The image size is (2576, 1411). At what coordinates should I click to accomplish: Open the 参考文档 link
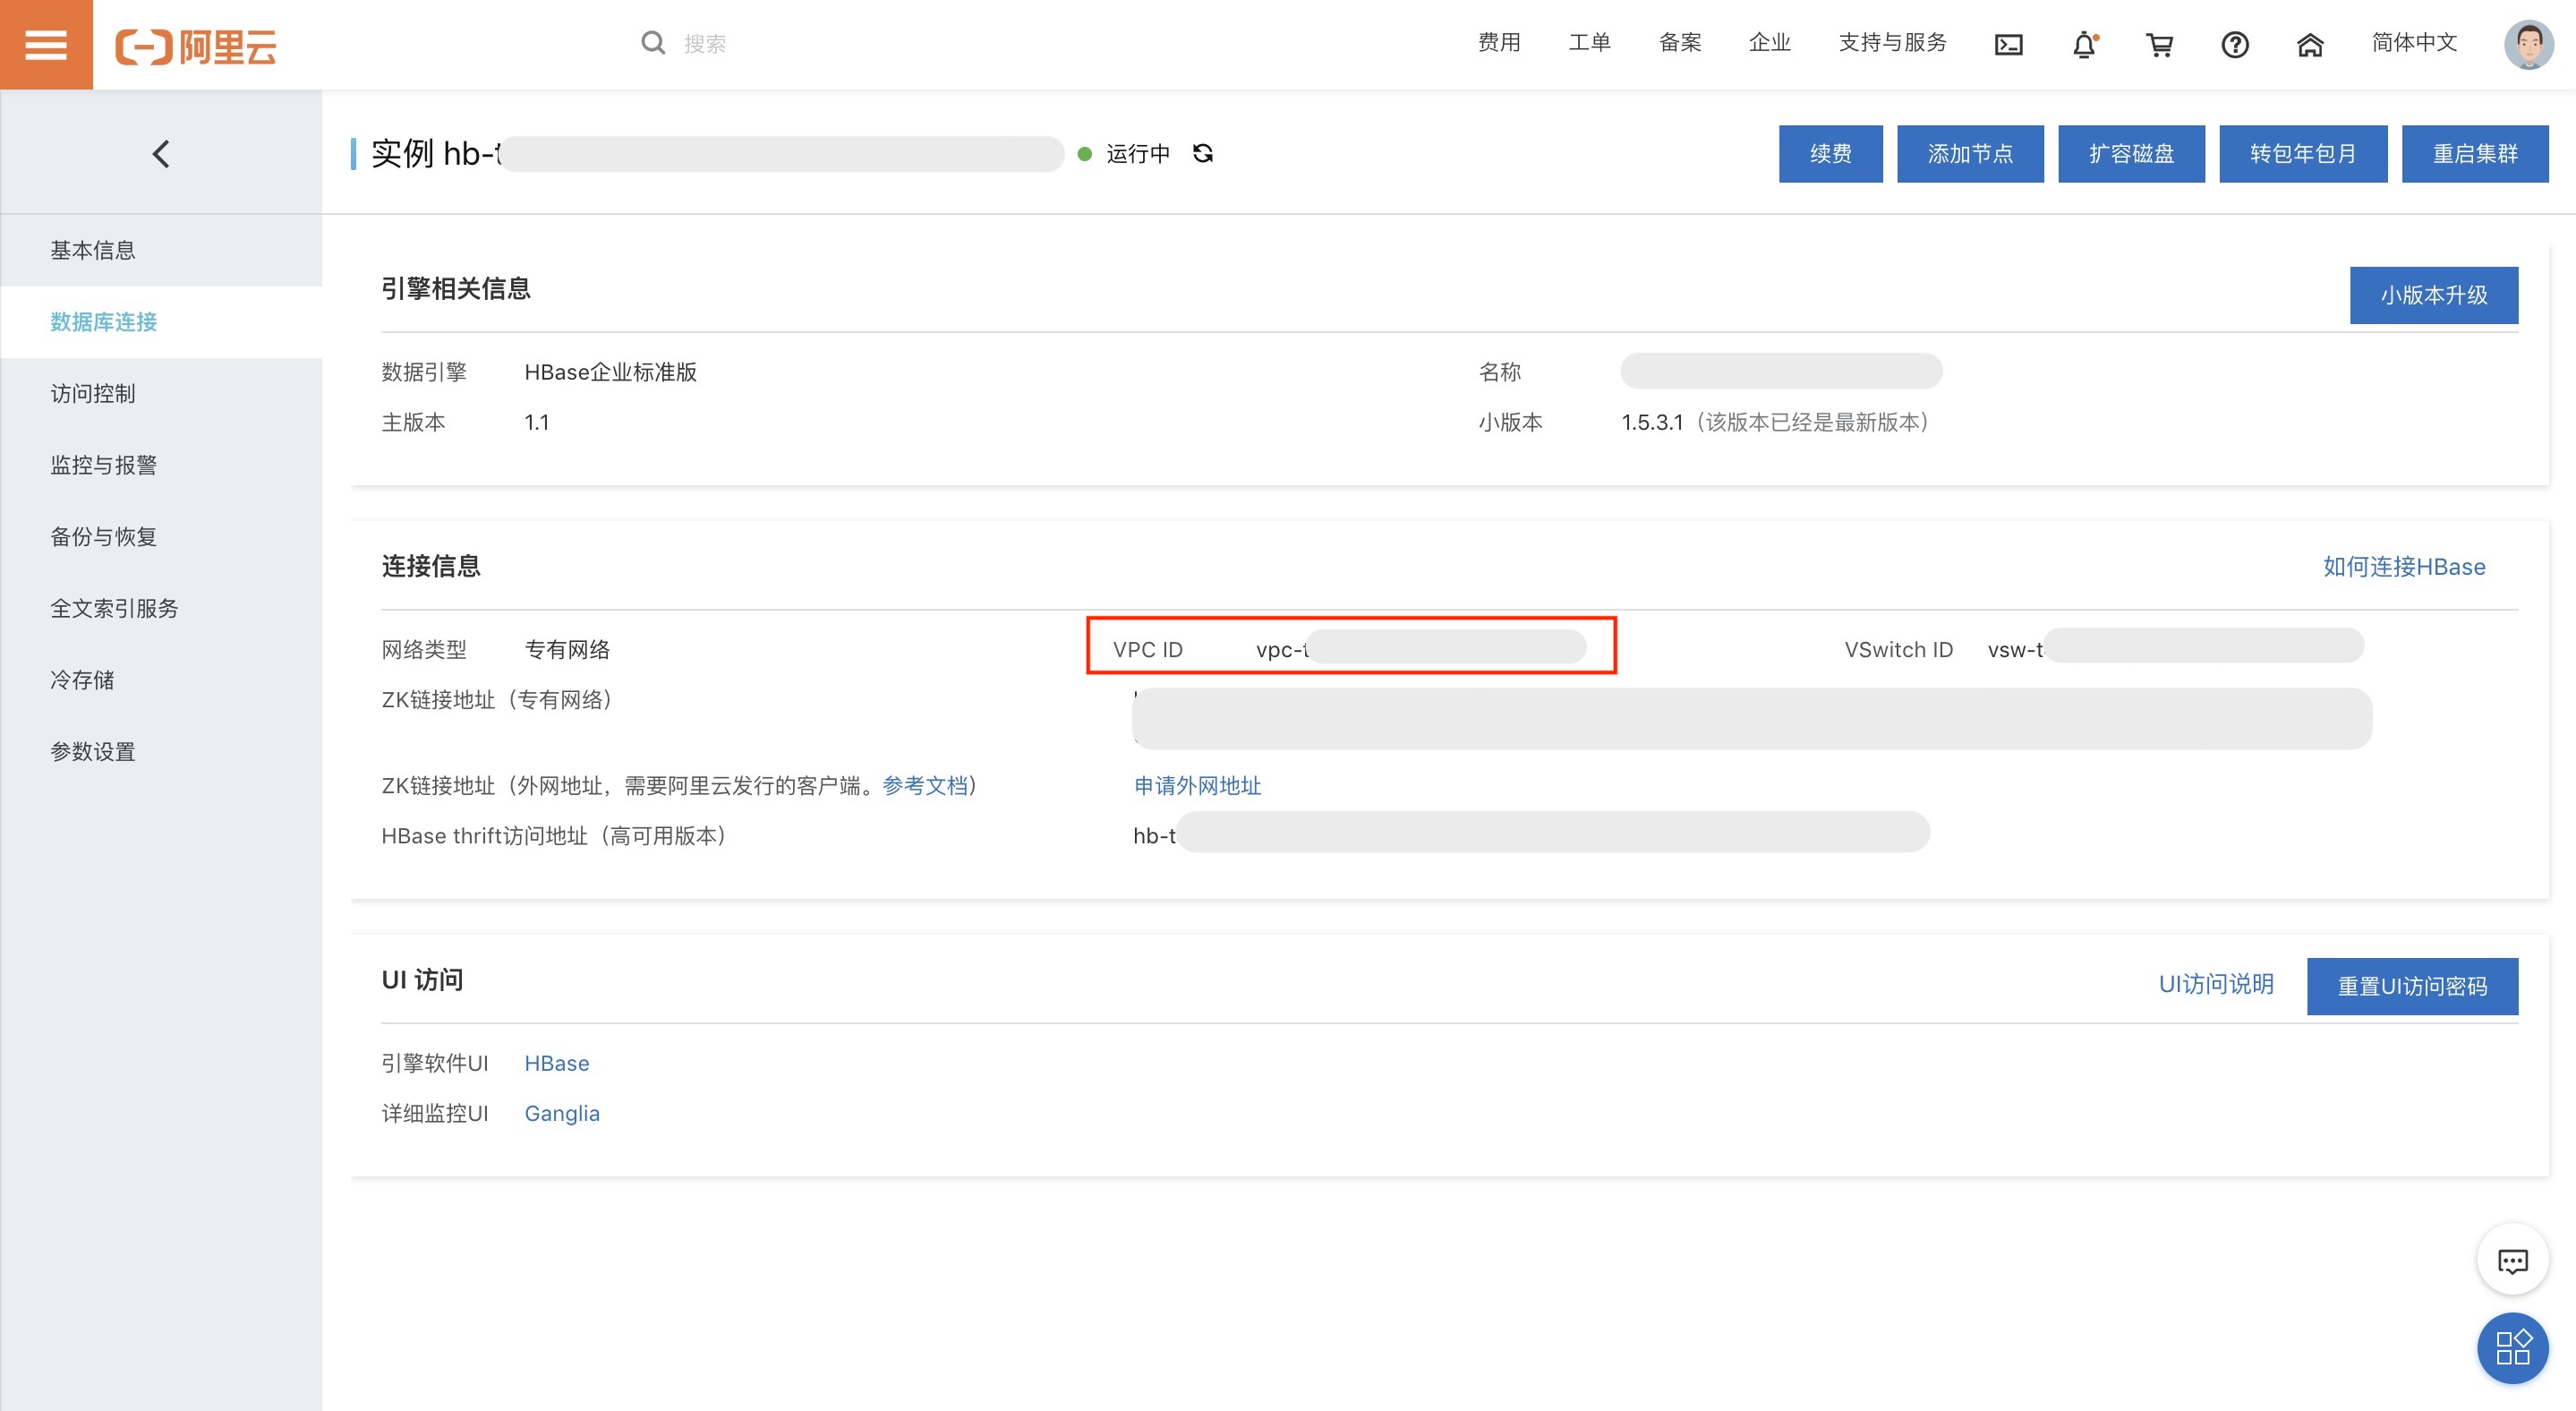925,786
